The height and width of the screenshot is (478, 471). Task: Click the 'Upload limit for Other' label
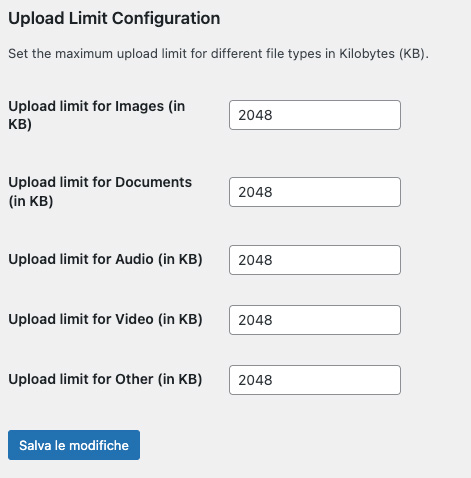click(x=105, y=379)
